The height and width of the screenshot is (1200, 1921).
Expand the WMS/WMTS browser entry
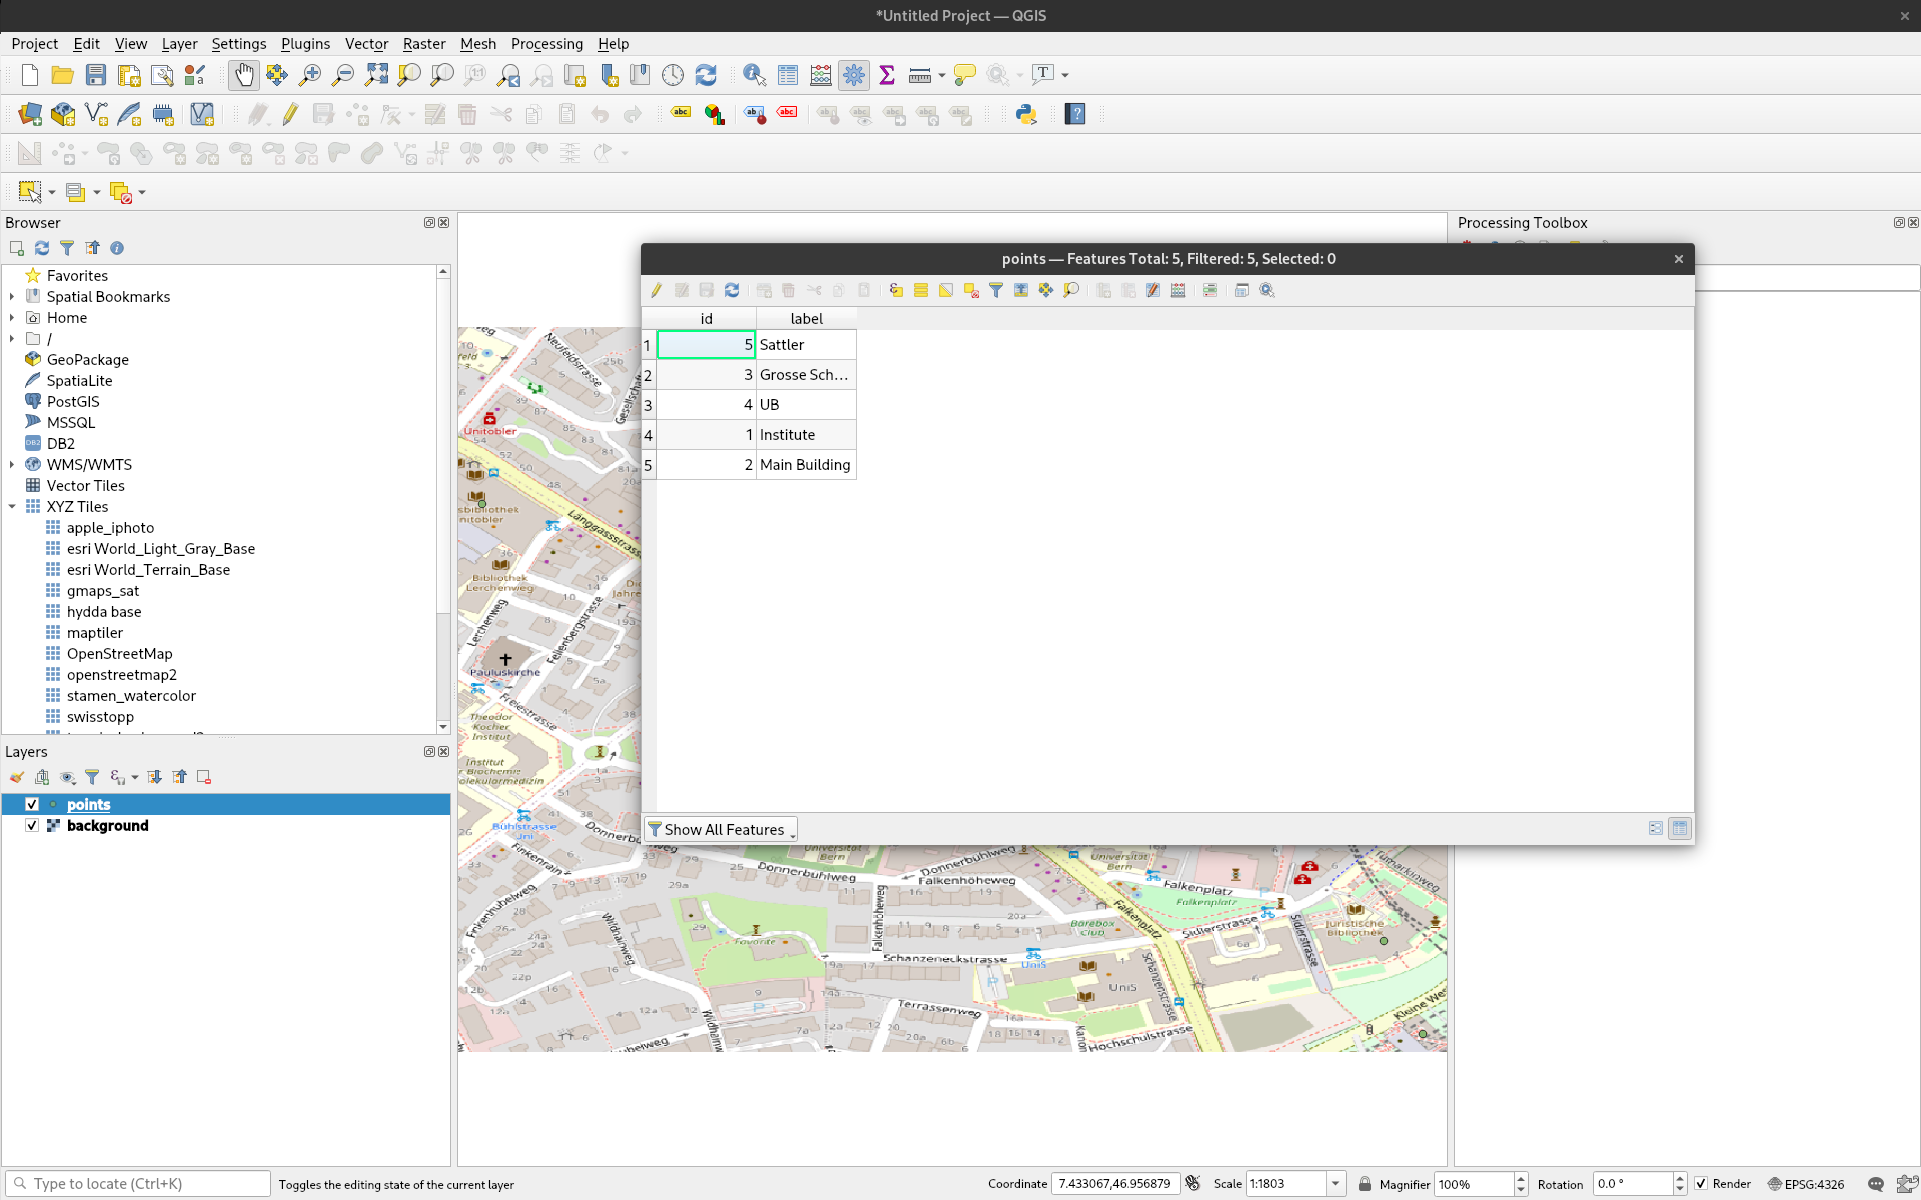[12, 465]
